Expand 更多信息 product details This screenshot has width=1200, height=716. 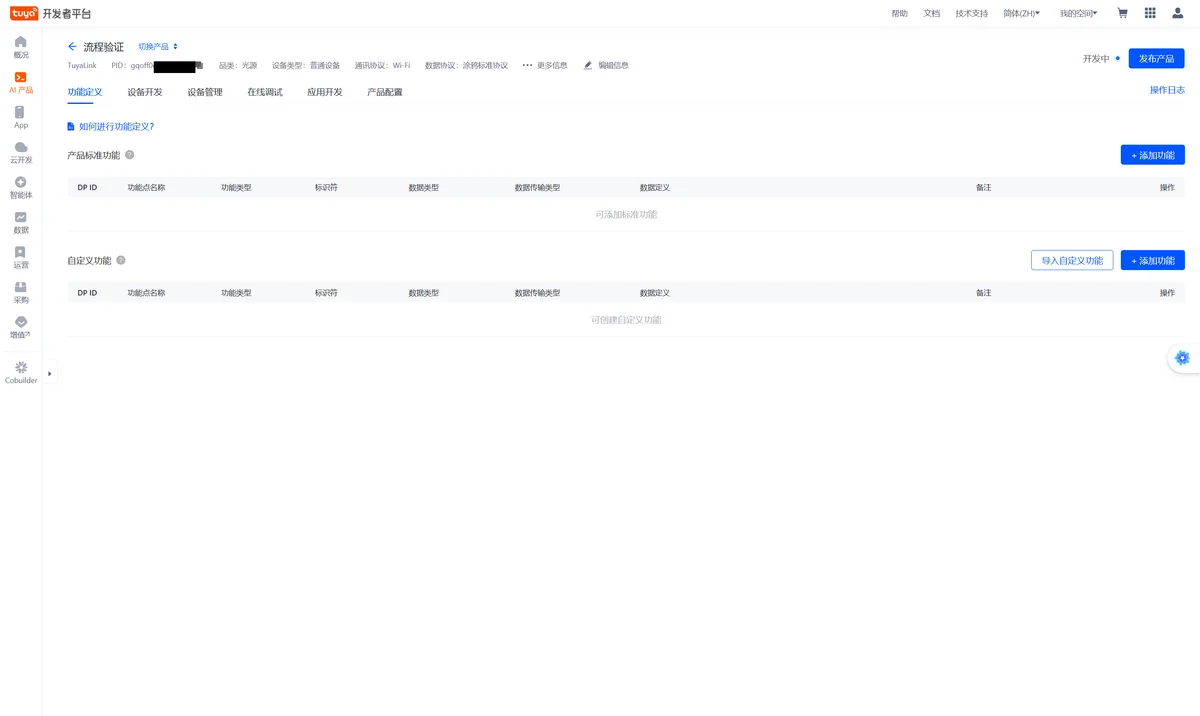coord(545,65)
